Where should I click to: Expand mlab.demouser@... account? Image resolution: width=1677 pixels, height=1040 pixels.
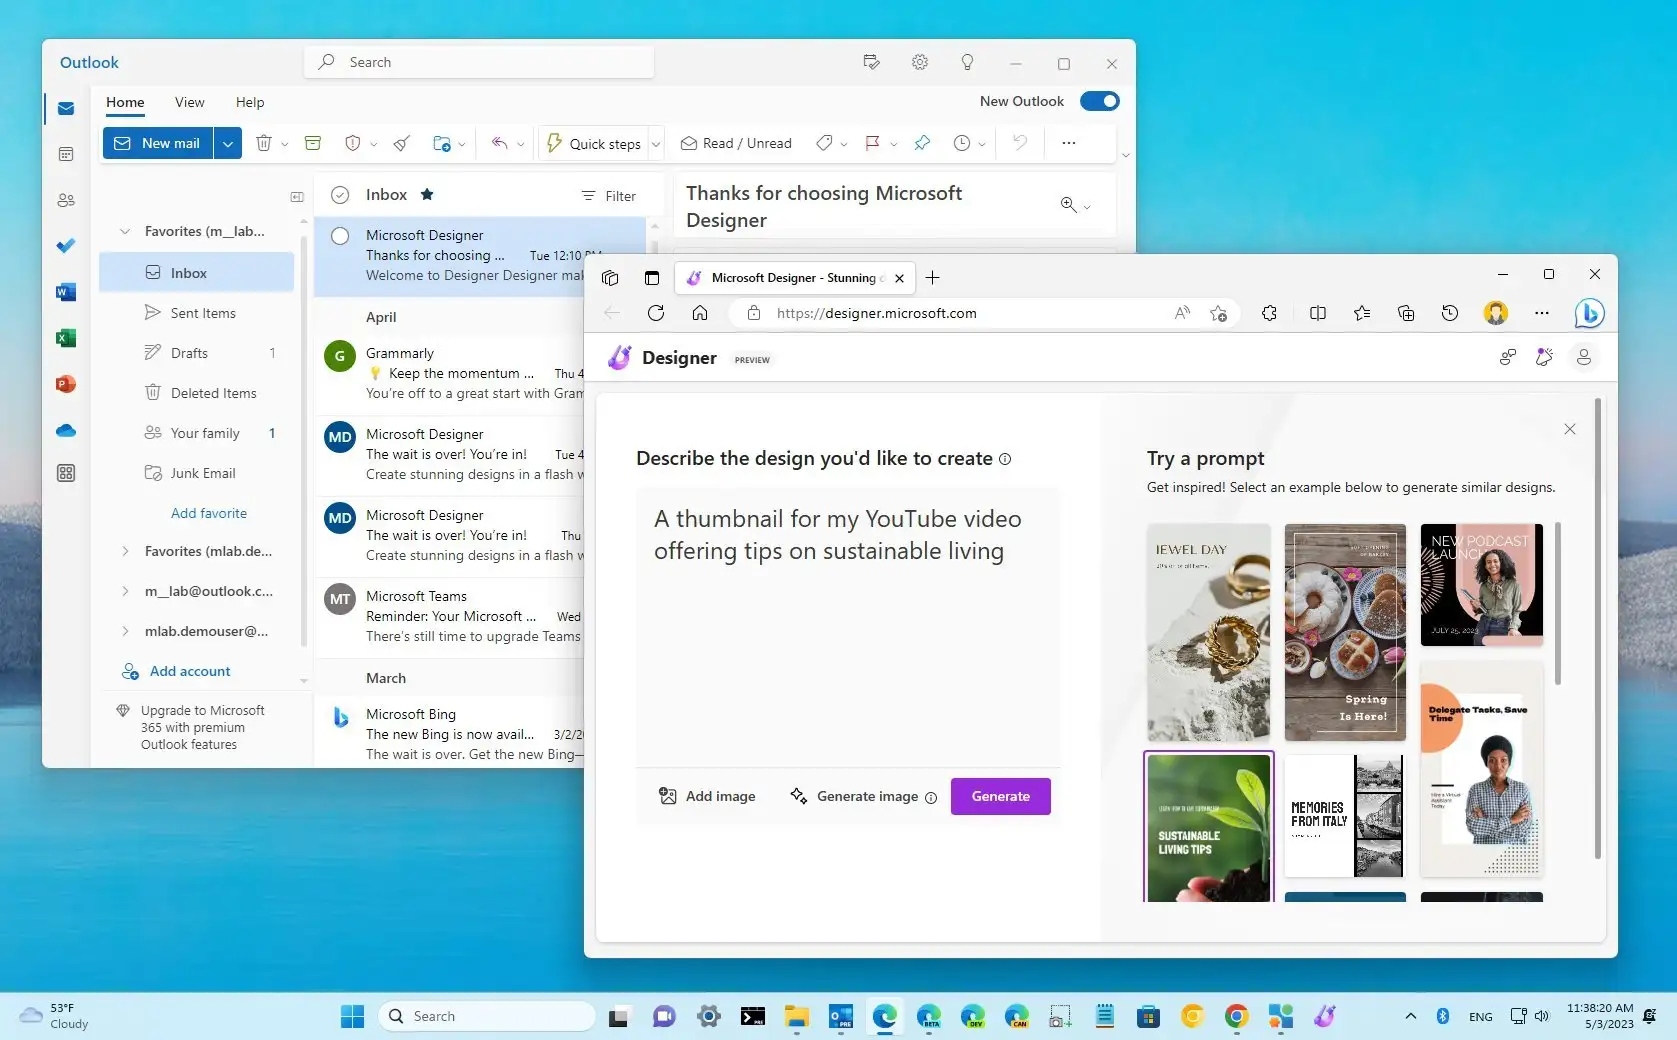point(125,631)
